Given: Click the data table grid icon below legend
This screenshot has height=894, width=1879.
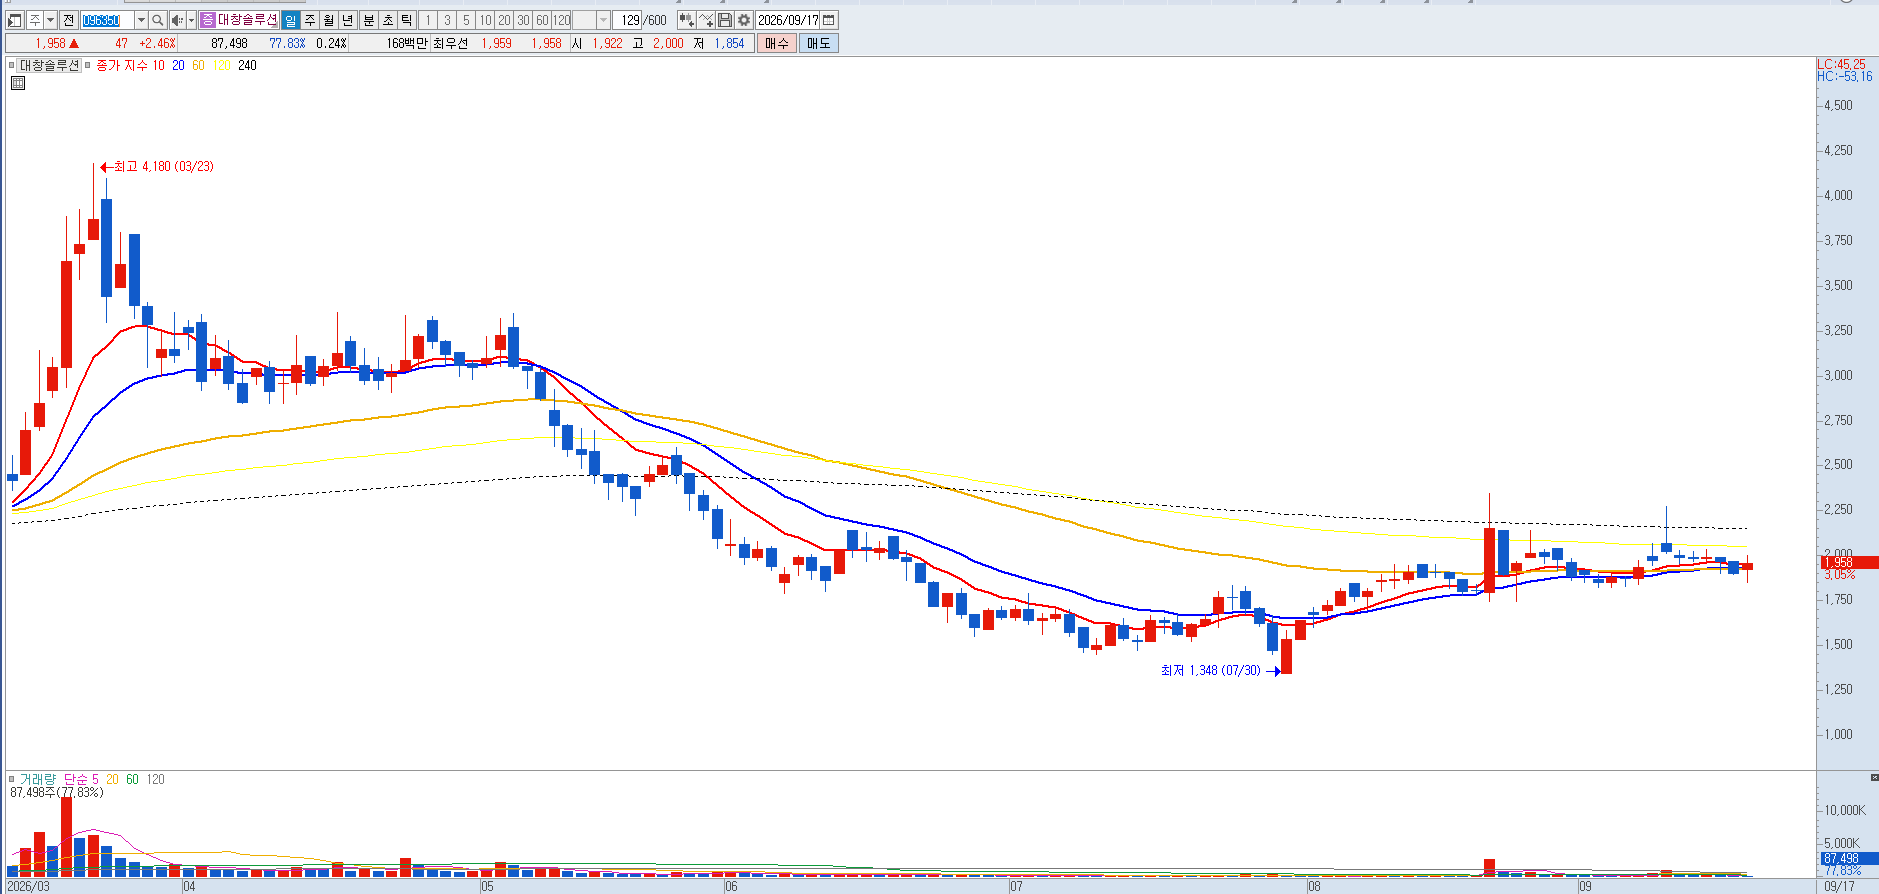Looking at the screenshot, I should coord(18,83).
